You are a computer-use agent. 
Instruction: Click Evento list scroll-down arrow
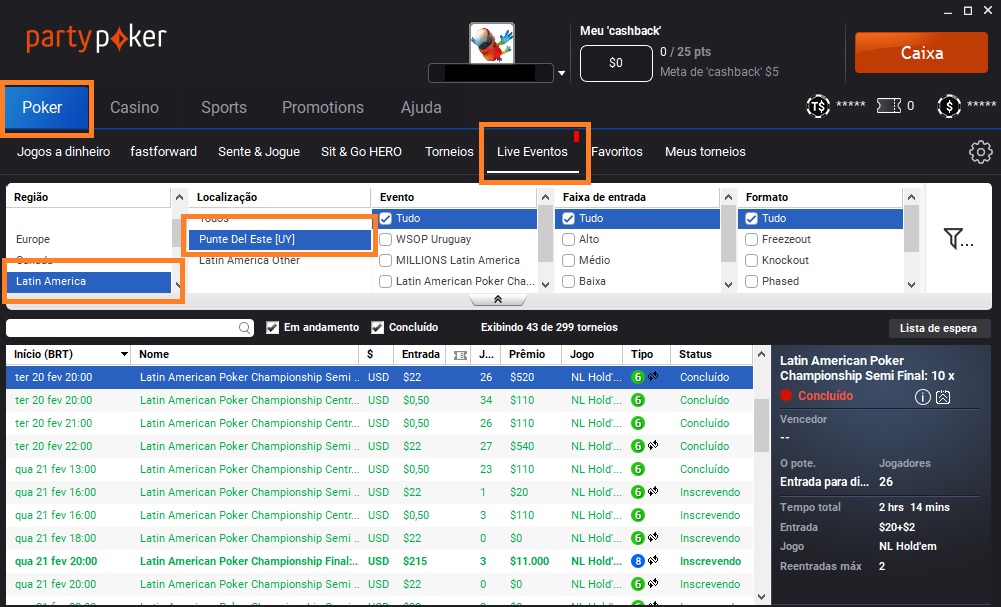545,285
